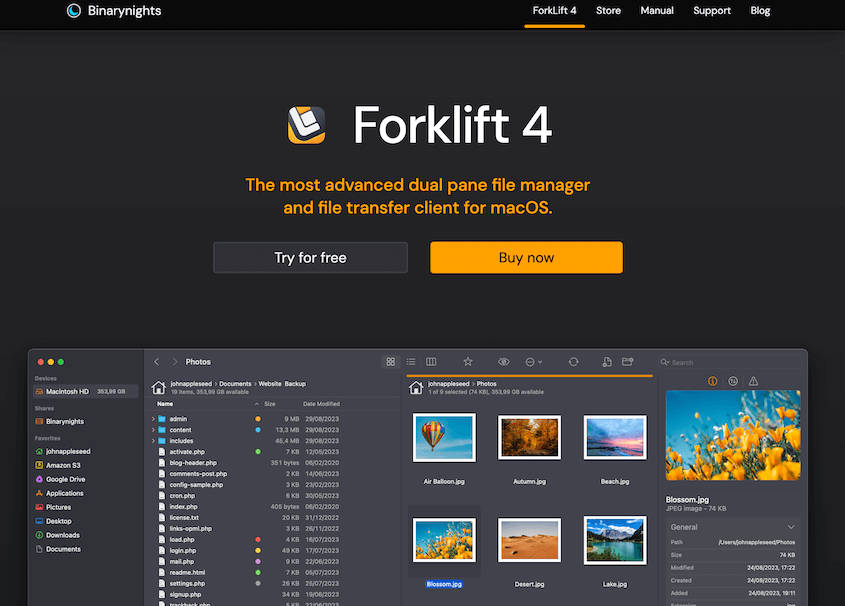Image resolution: width=845 pixels, height=606 pixels.
Task: Switch to icon grid view
Action: 391,362
